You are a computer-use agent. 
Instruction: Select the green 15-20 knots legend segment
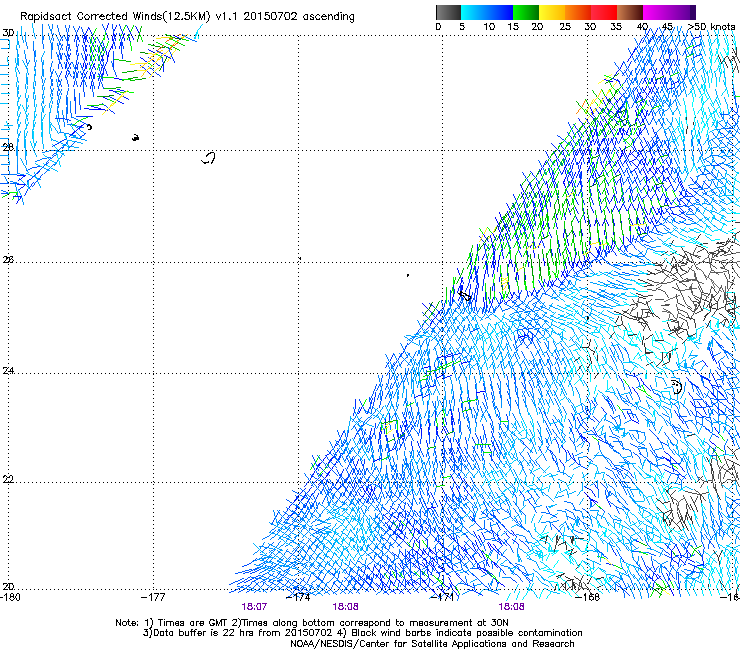point(526,12)
